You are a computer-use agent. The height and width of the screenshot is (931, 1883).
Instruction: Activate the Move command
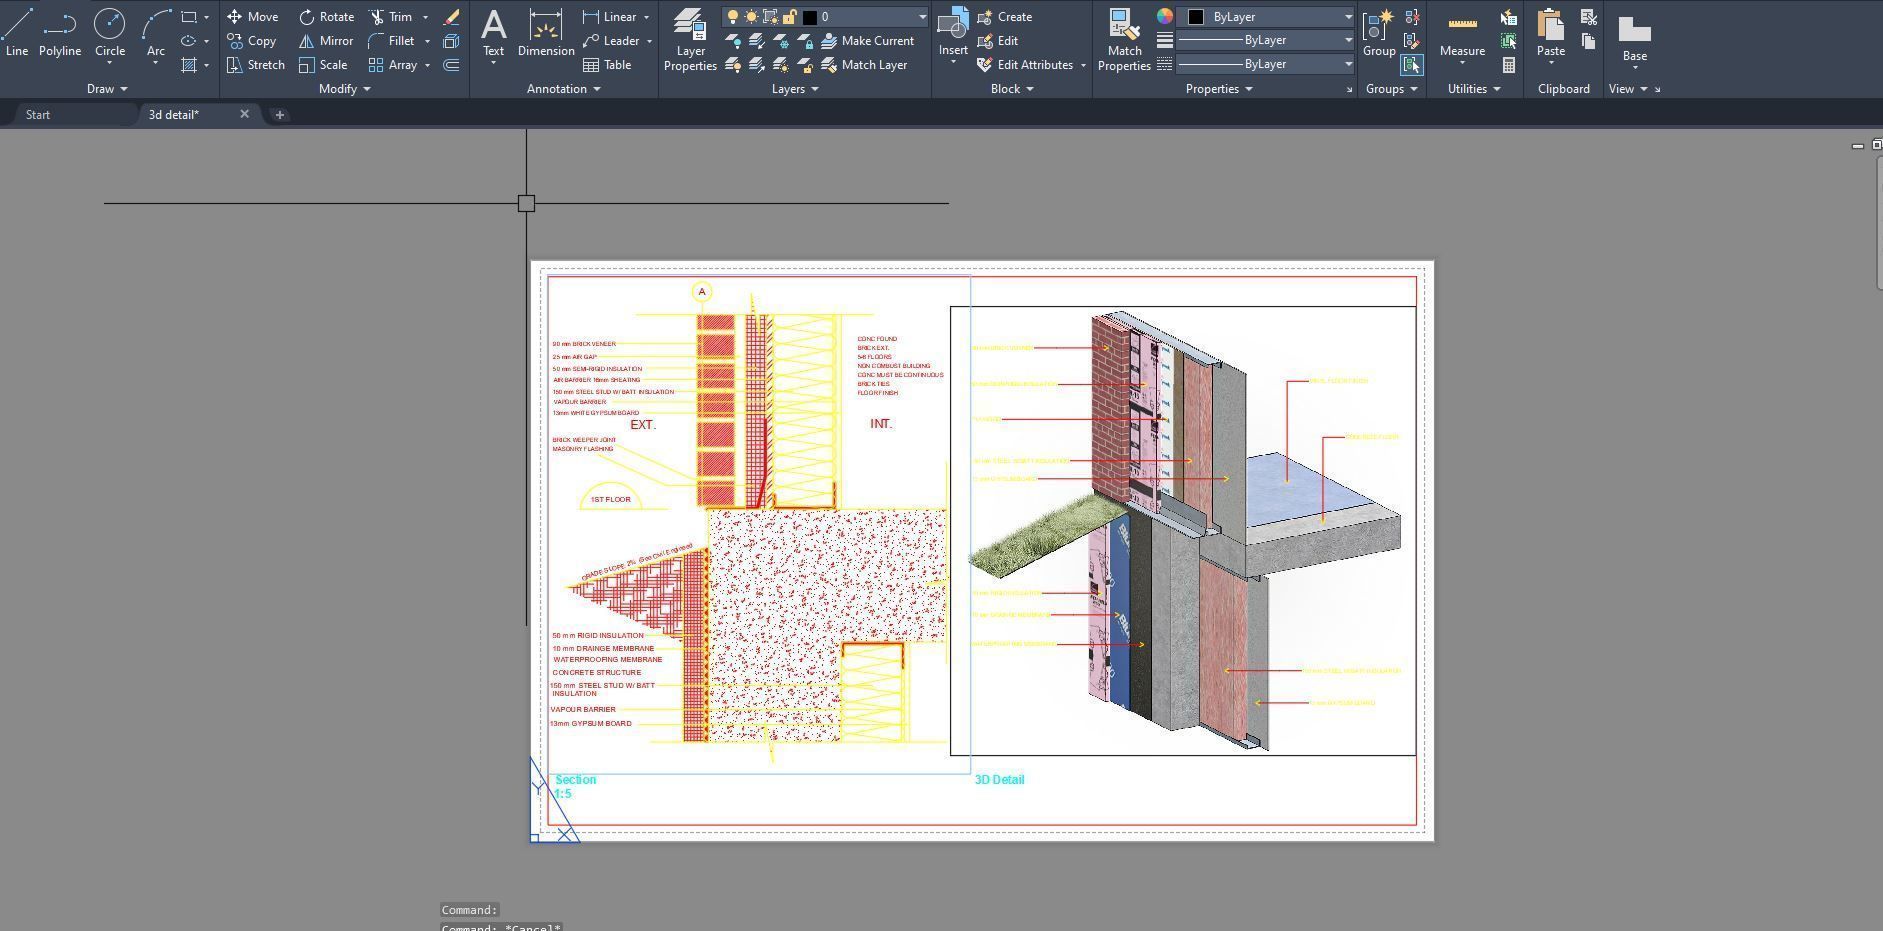click(x=252, y=17)
